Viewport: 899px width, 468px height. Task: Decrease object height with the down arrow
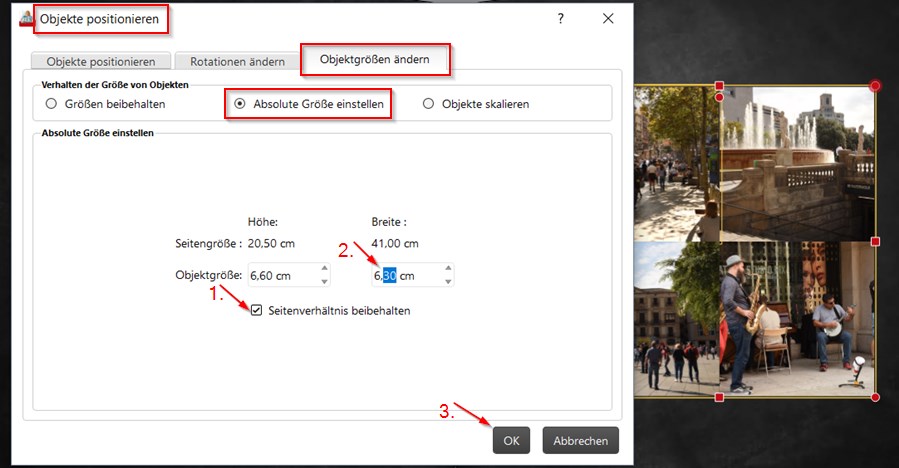pyautogui.click(x=324, y=281)
